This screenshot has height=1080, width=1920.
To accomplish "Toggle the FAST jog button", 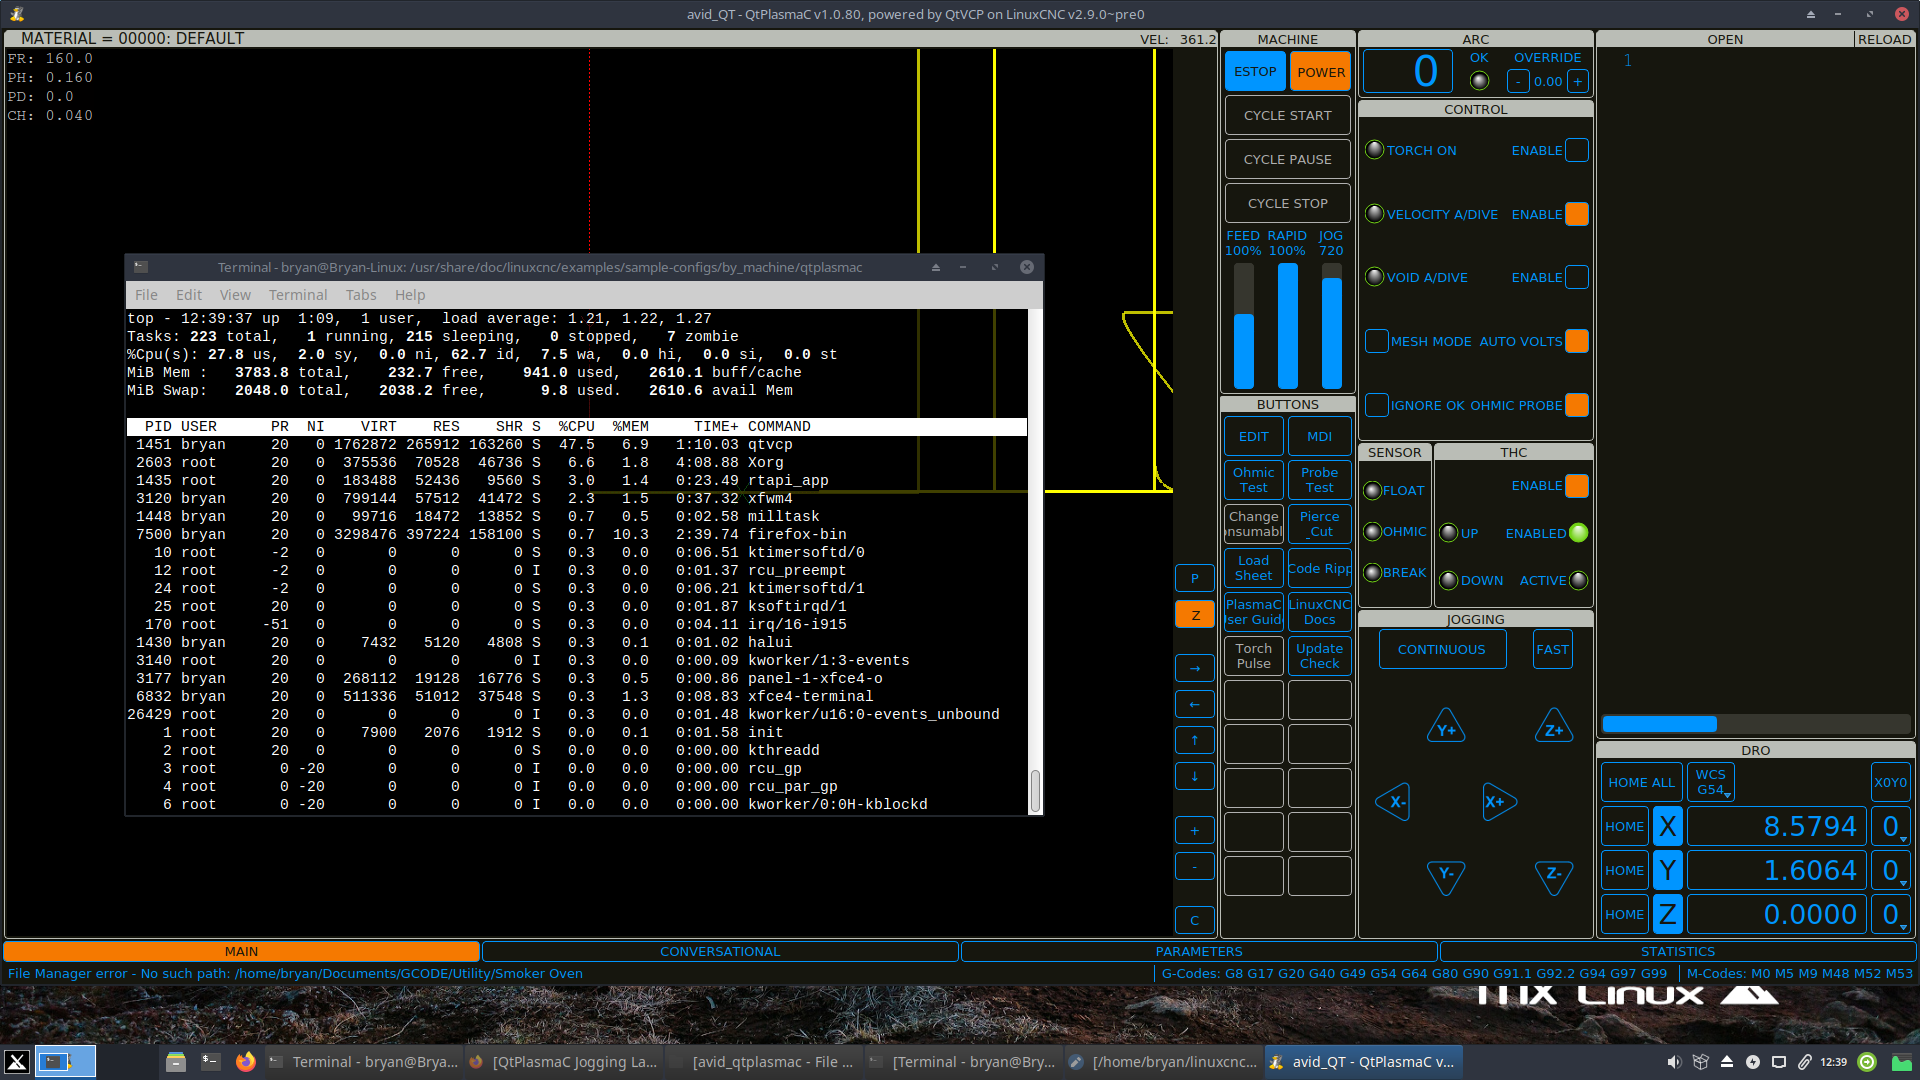I will click(1552, 649).
